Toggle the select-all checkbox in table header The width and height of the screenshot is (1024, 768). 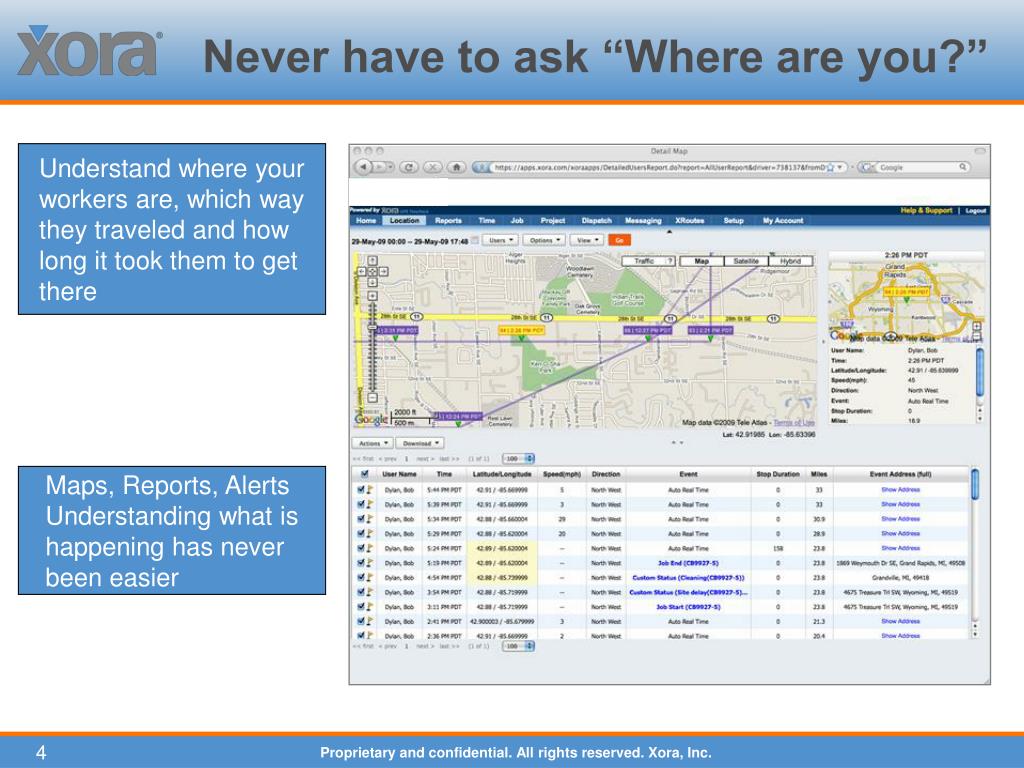(364, 474)
